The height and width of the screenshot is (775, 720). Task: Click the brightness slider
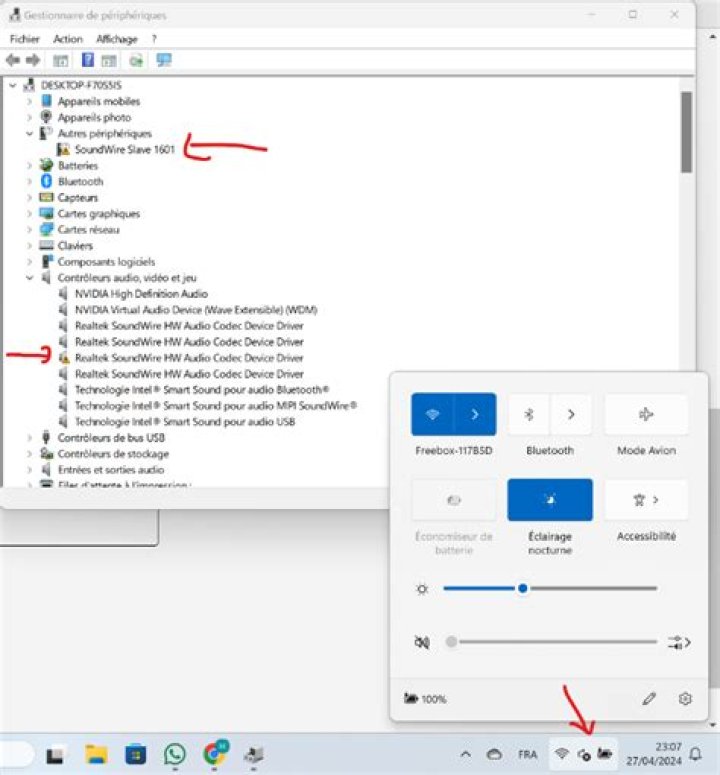click(x=550, y=588)
